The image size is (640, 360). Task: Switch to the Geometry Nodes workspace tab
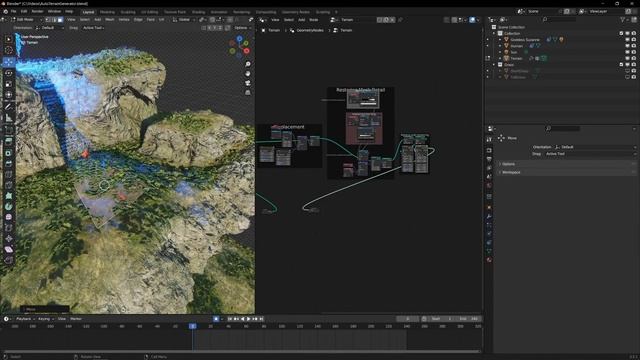tap(296, 12)
